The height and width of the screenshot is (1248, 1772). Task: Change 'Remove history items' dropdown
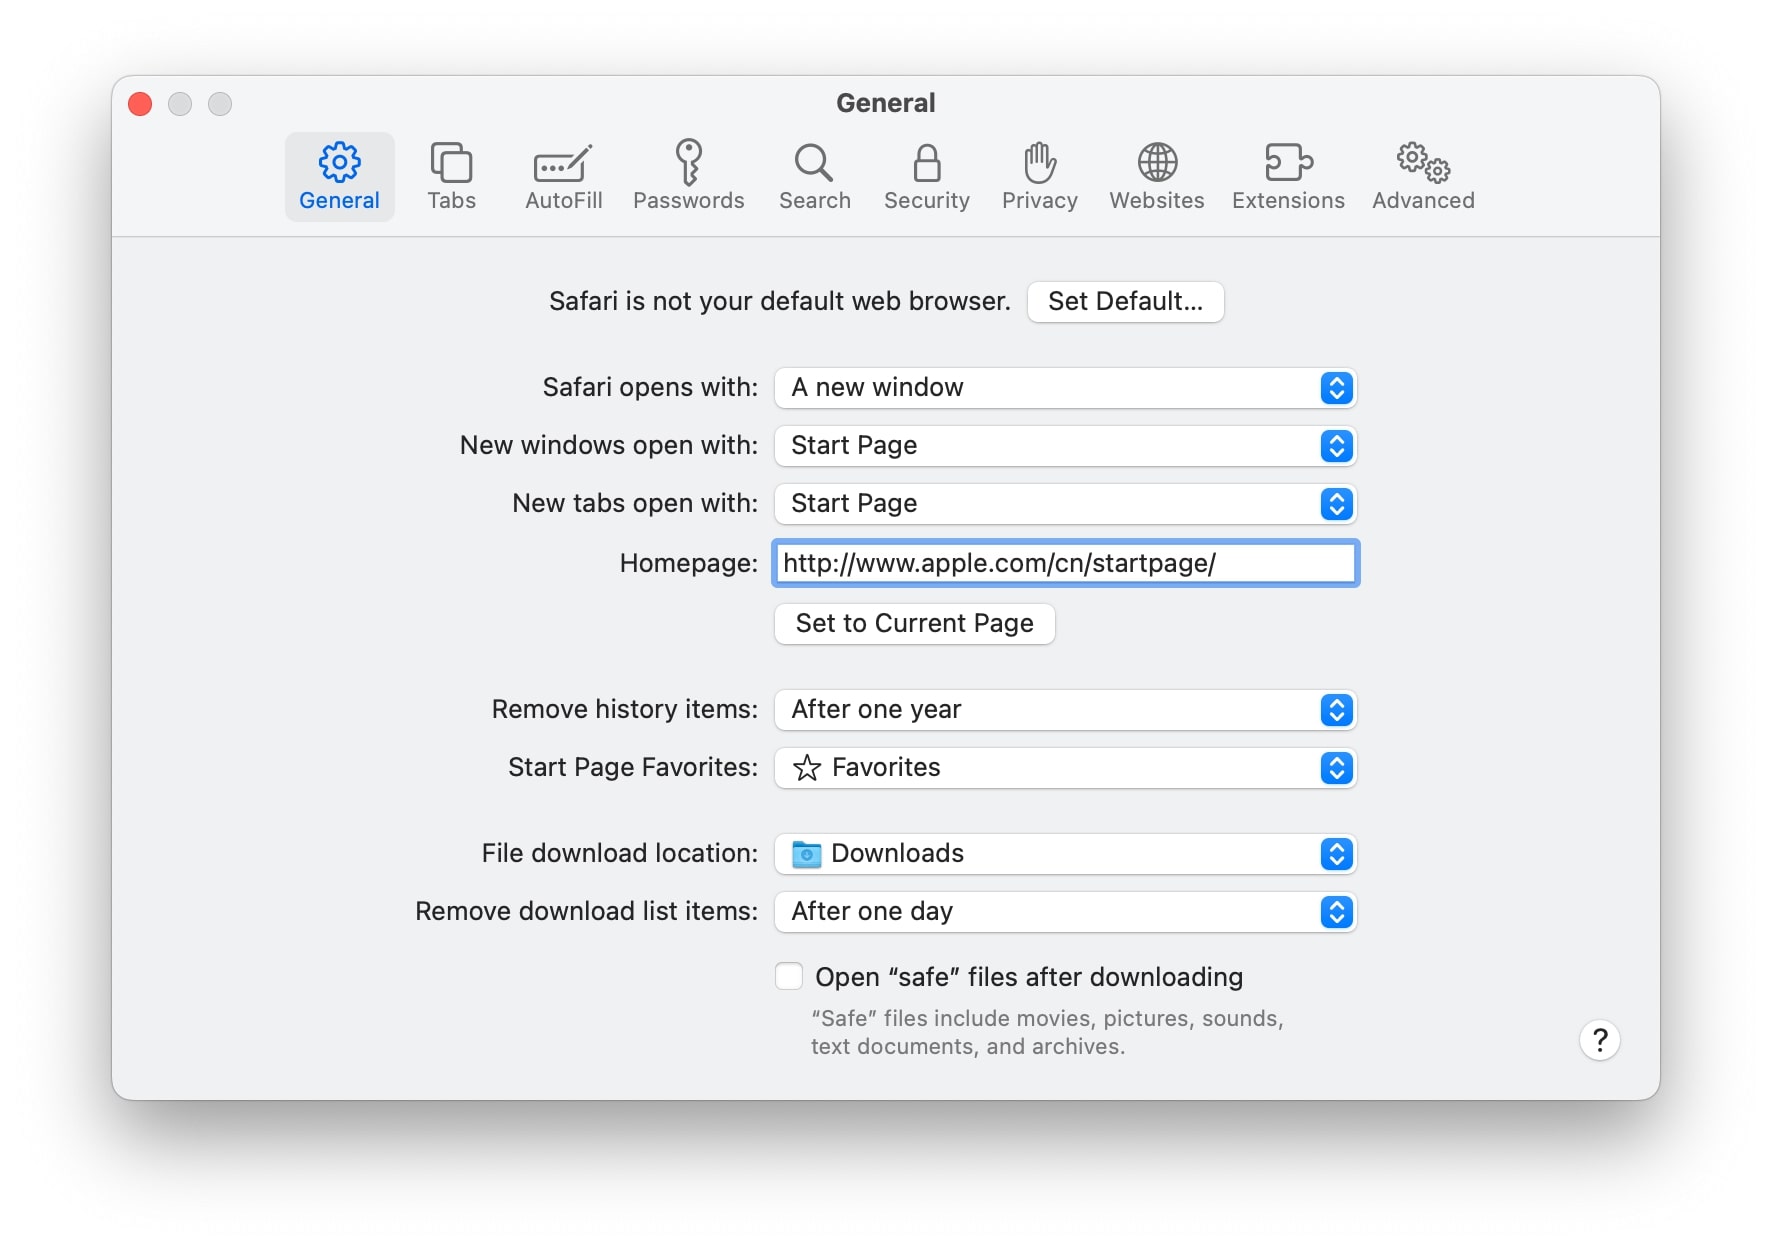coord(1065,710)
